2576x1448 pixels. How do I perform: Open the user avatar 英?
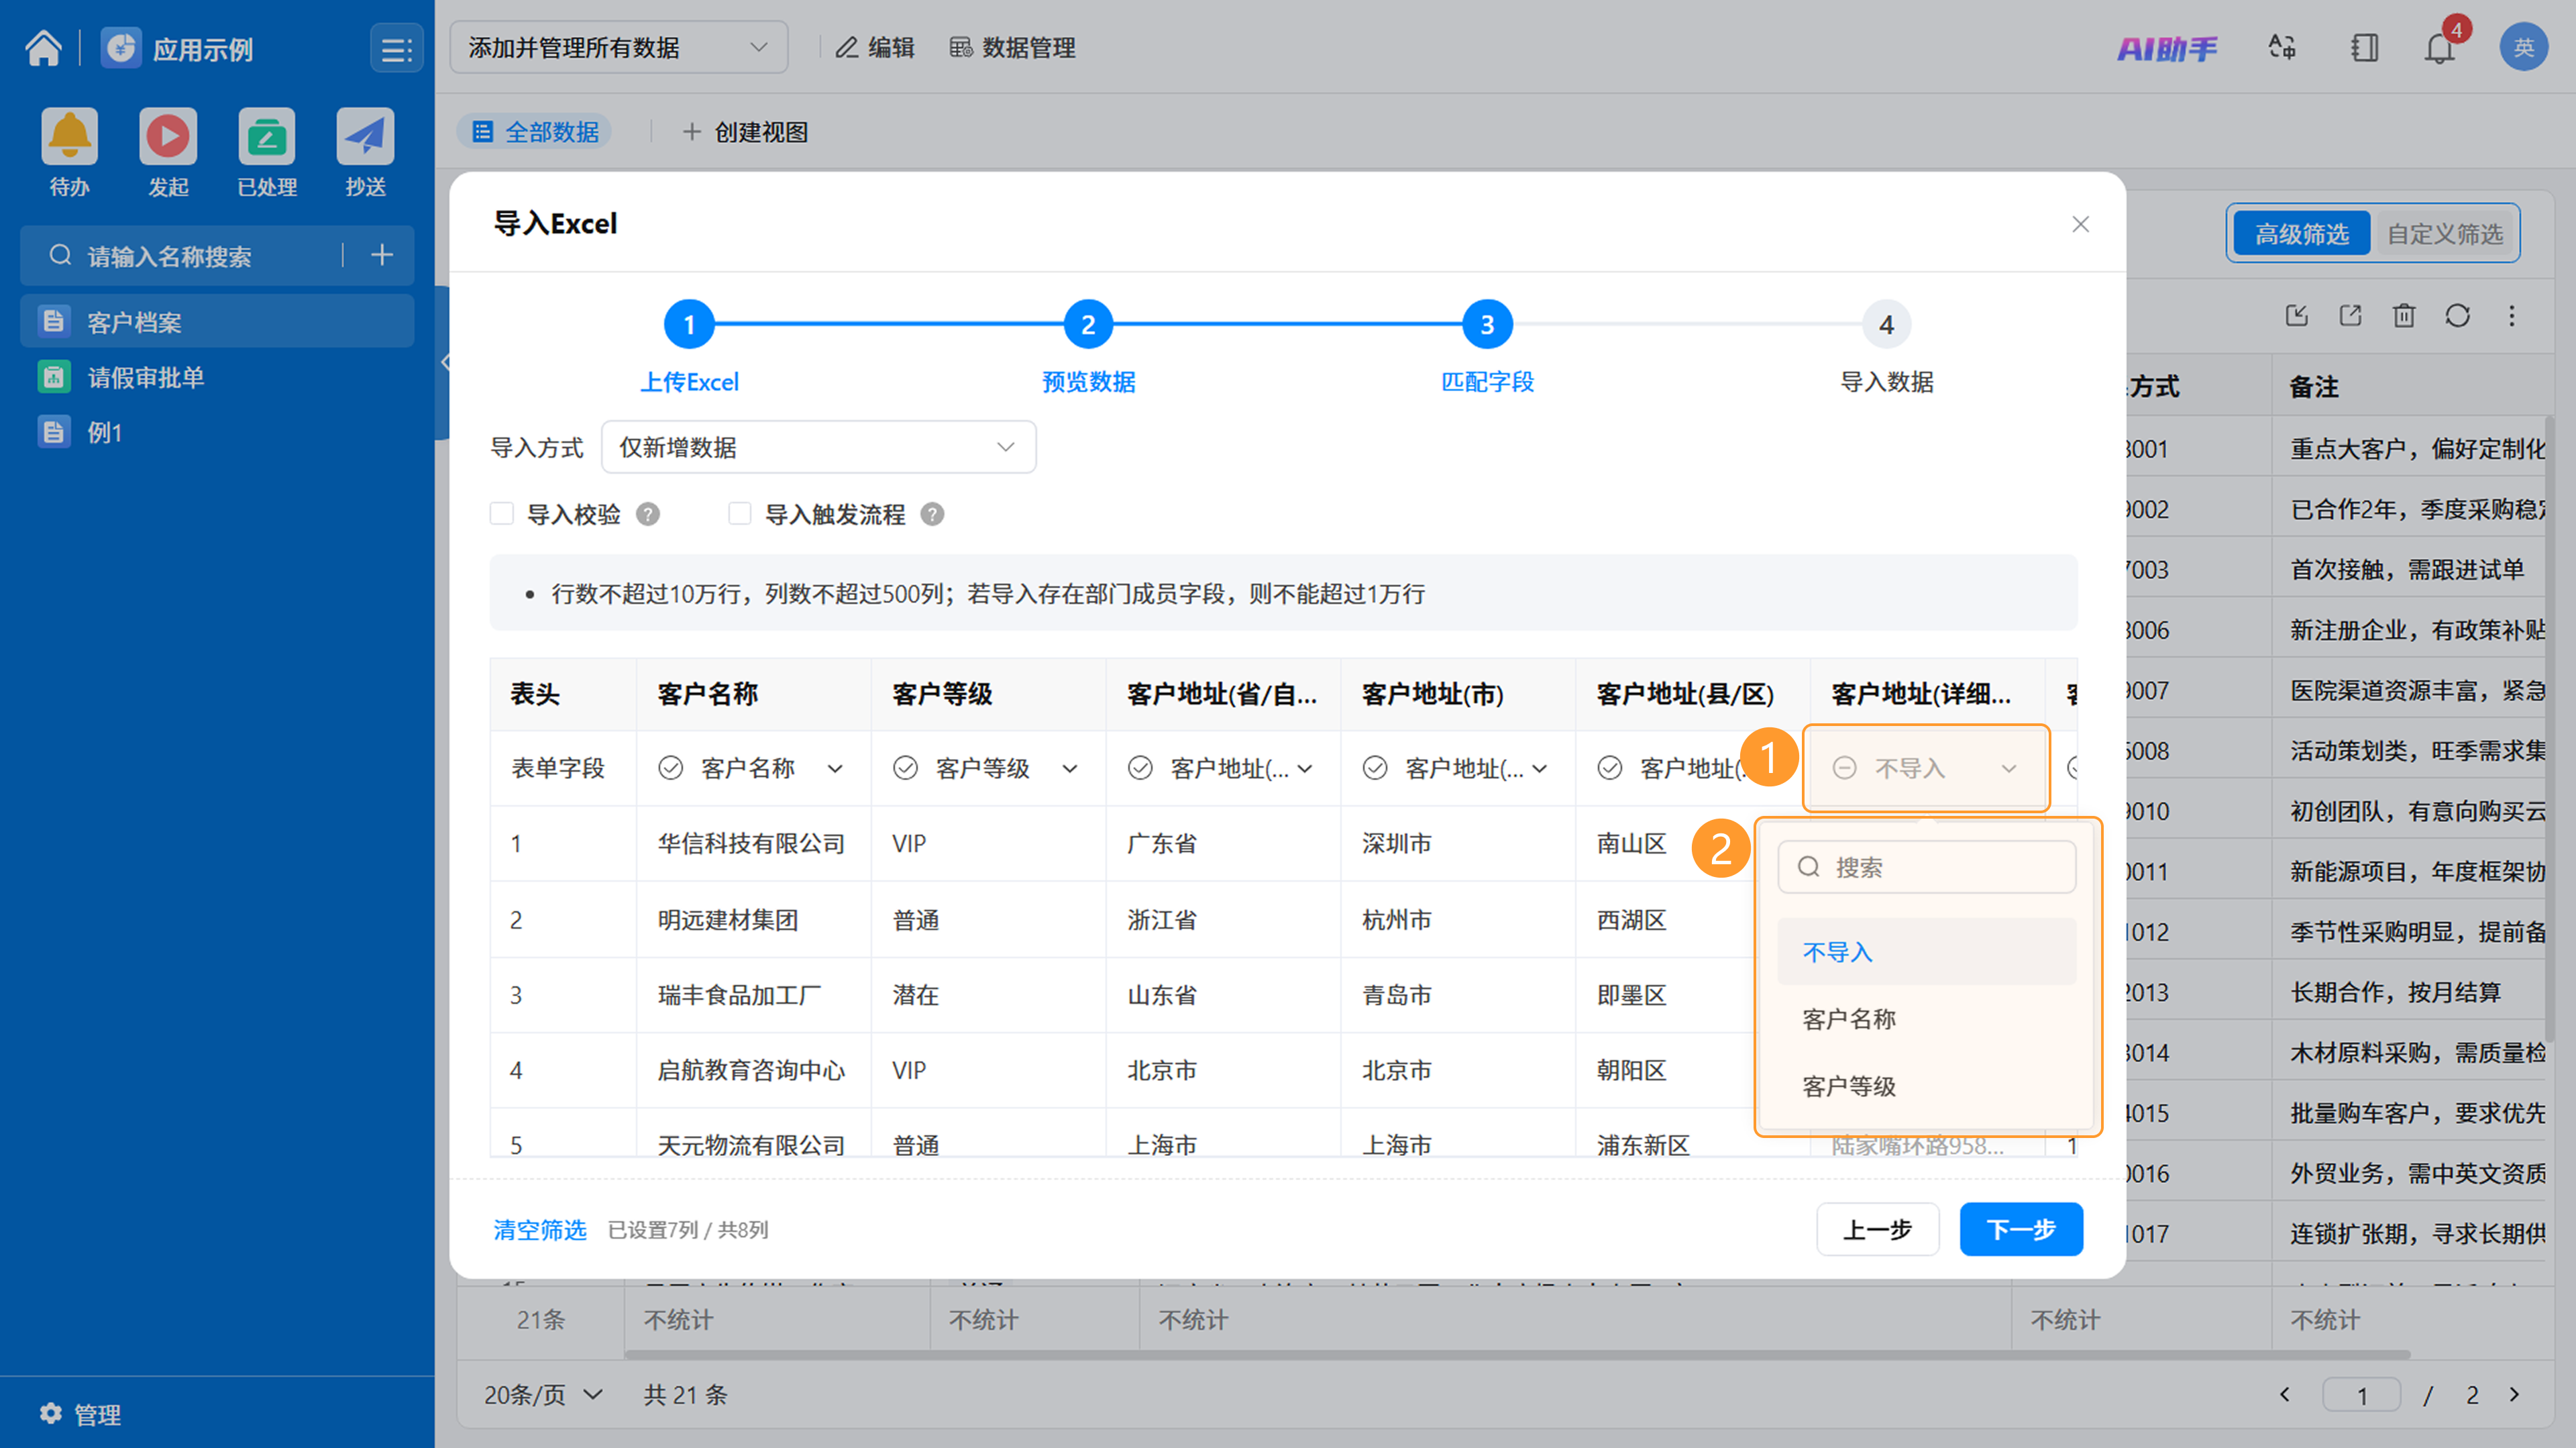click(2523, 47)
